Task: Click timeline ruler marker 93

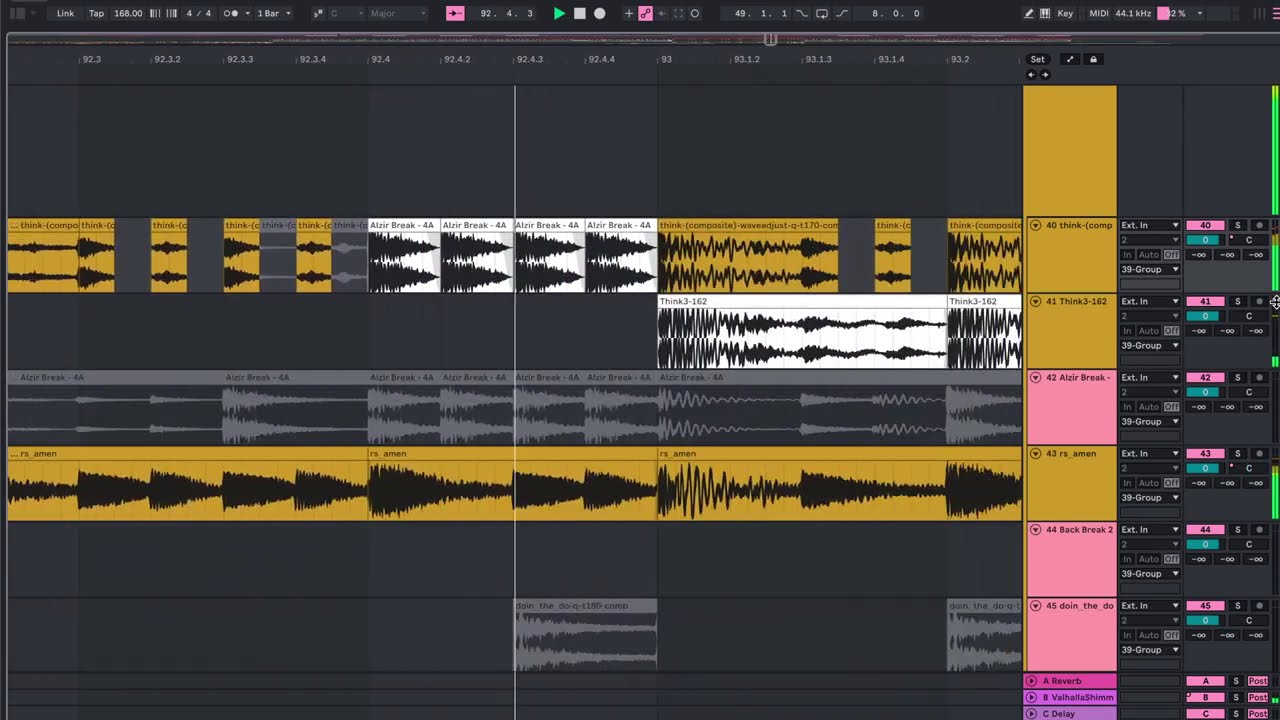Action: pyautogui.click(x=666, y=59)
